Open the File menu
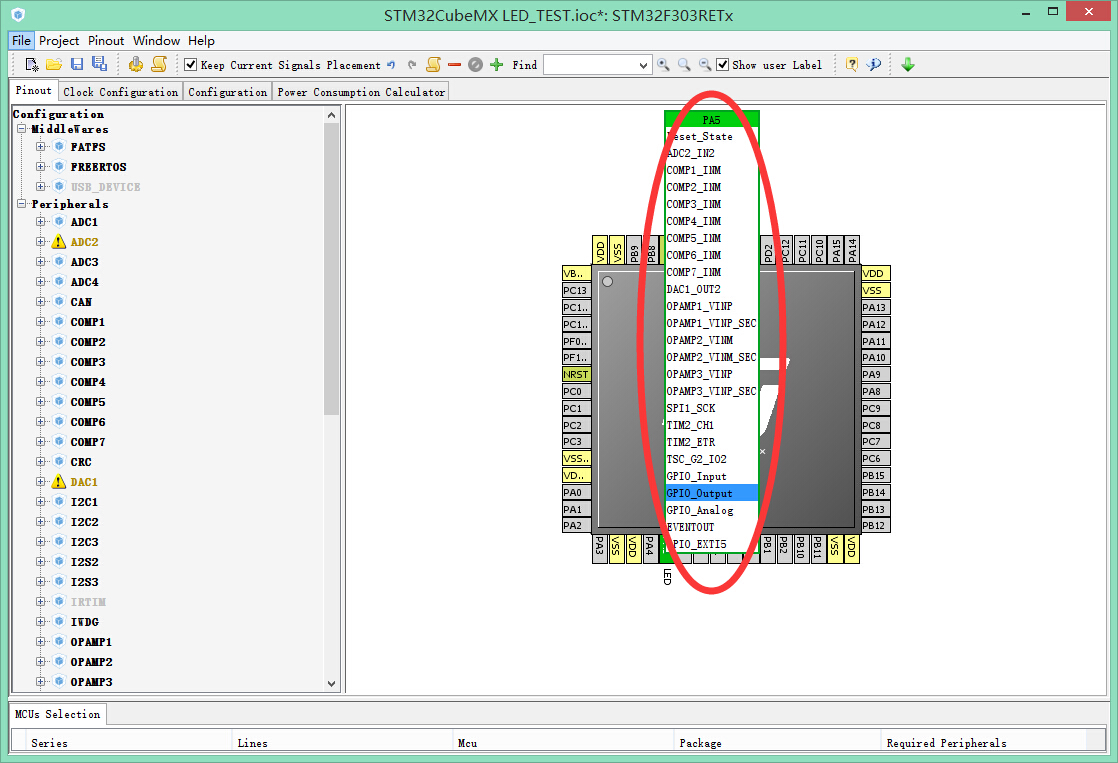1118x763 pixels. pos(21,41)
